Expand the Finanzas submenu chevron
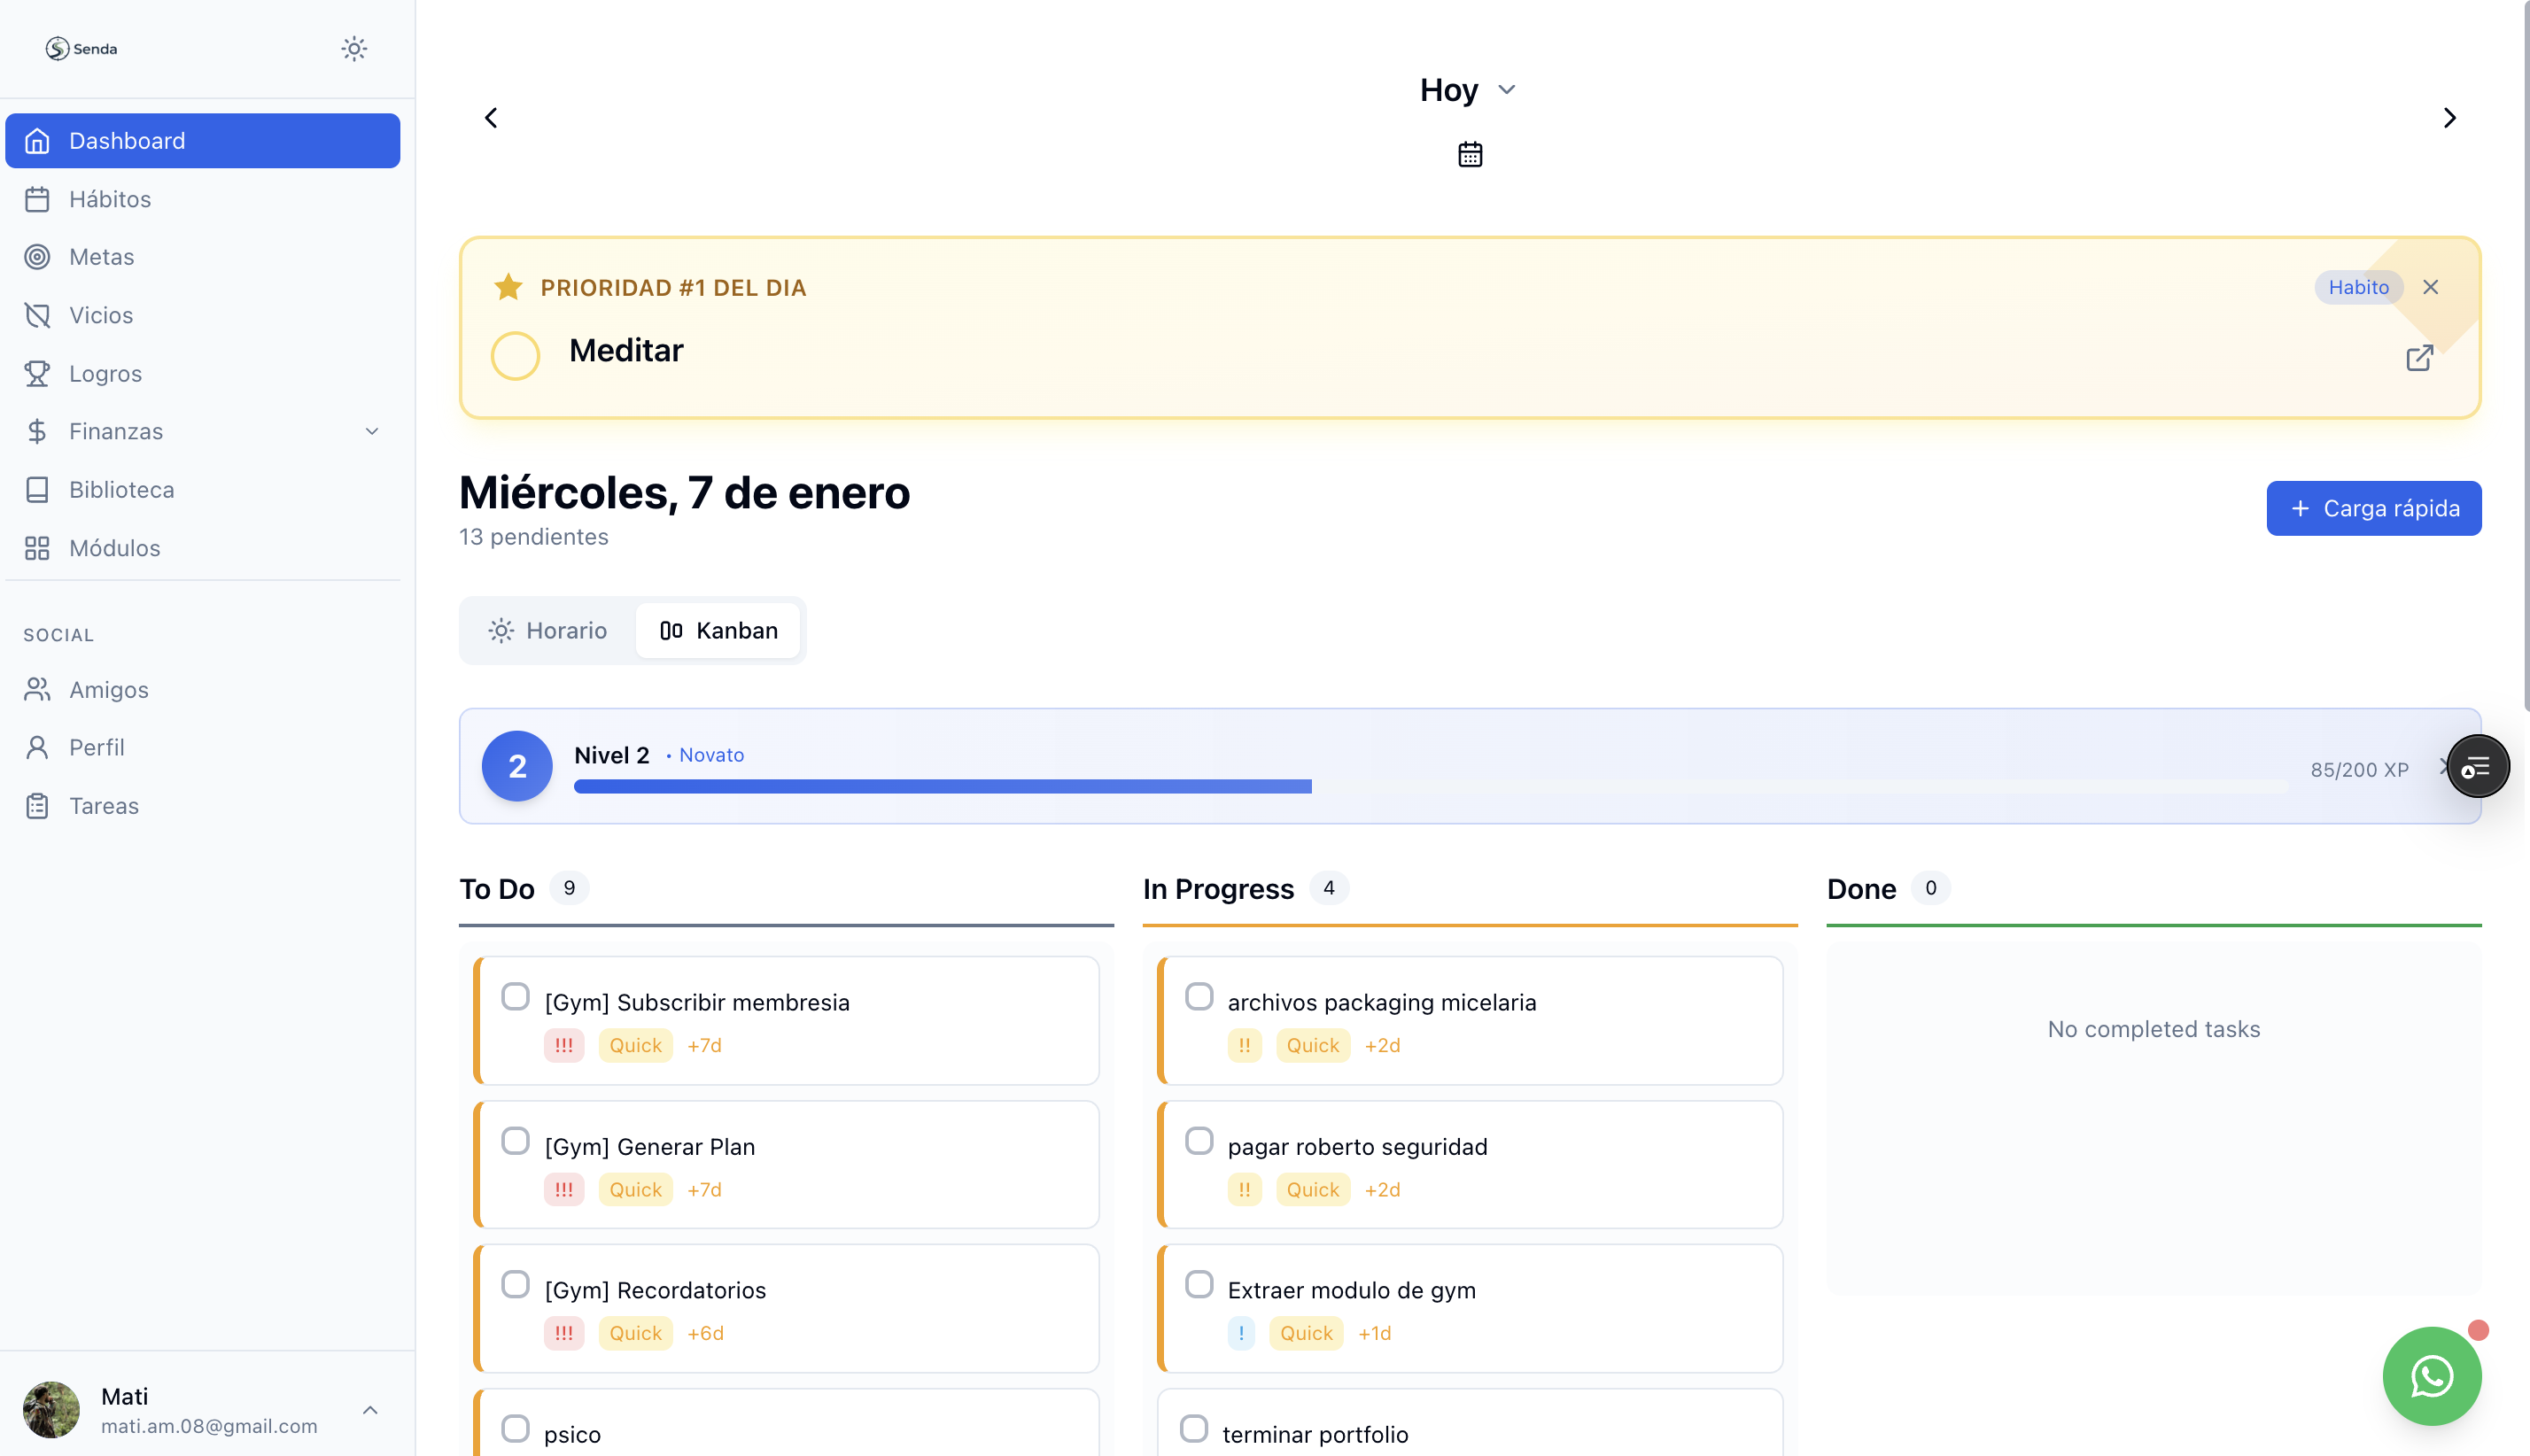Image resolution: width=2530 pixels, height=1456 pixels. [x=371, y=431]
